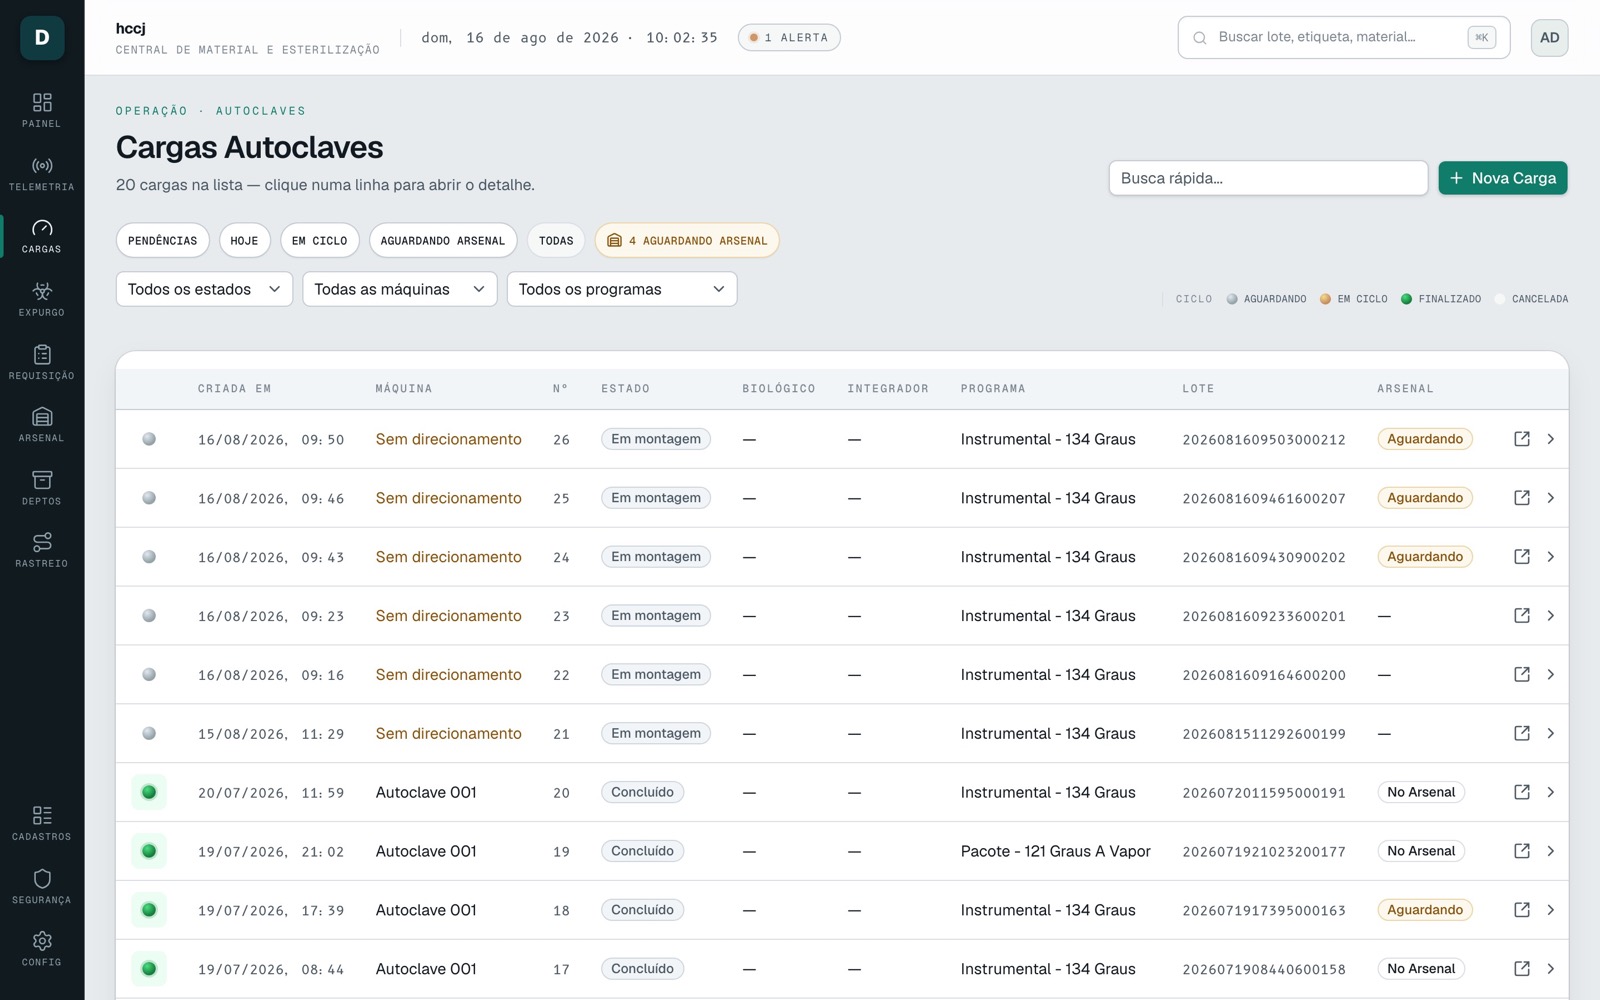The height and width of the screenshot is (1000, 1600).
Task: Click external-link icon for load 17
Action: coord(1522,969)
